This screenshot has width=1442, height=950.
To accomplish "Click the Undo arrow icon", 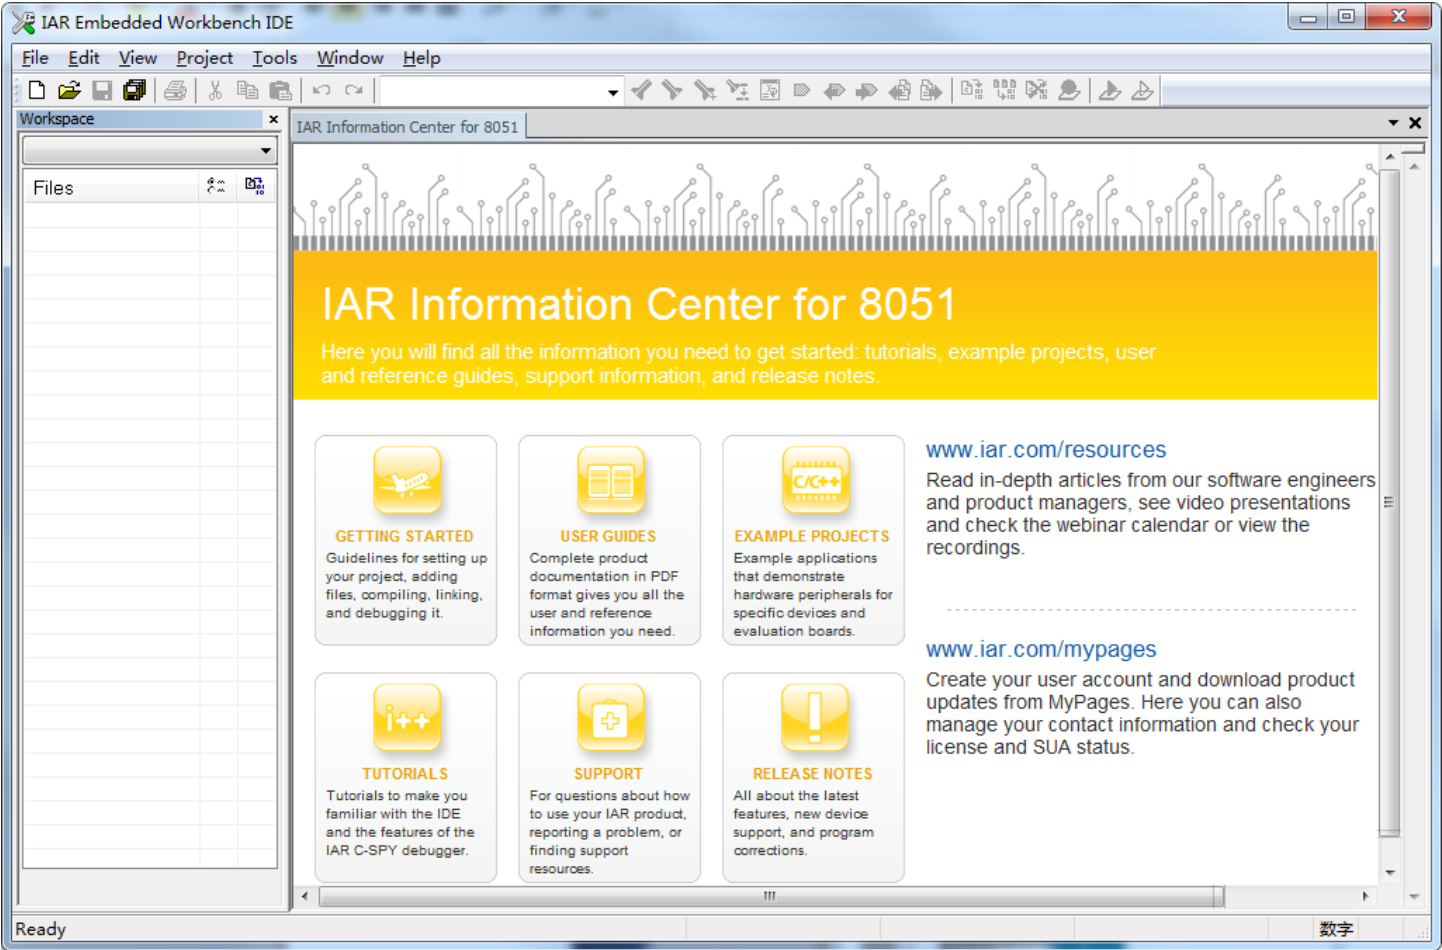I will [x=321, y=91].
